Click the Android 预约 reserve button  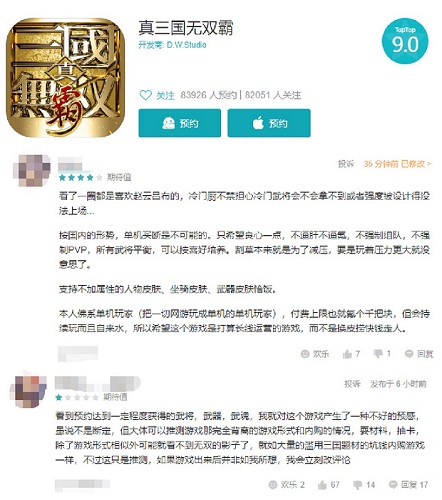pos(180,123)
